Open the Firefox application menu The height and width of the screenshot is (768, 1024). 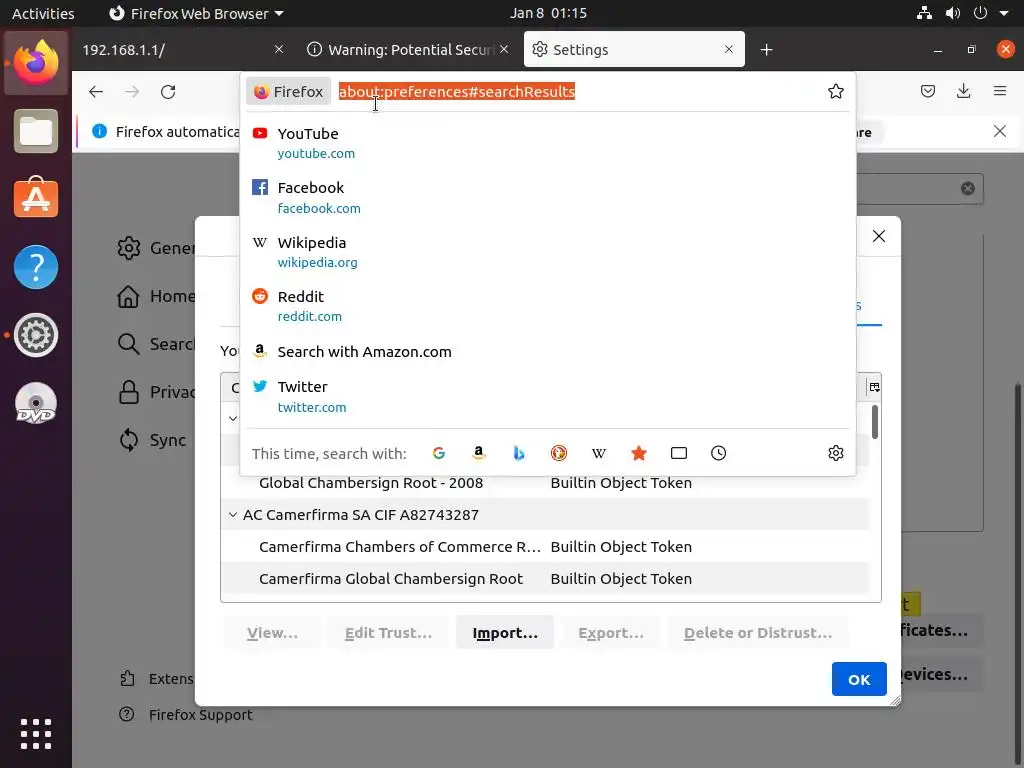(1000, 91)
